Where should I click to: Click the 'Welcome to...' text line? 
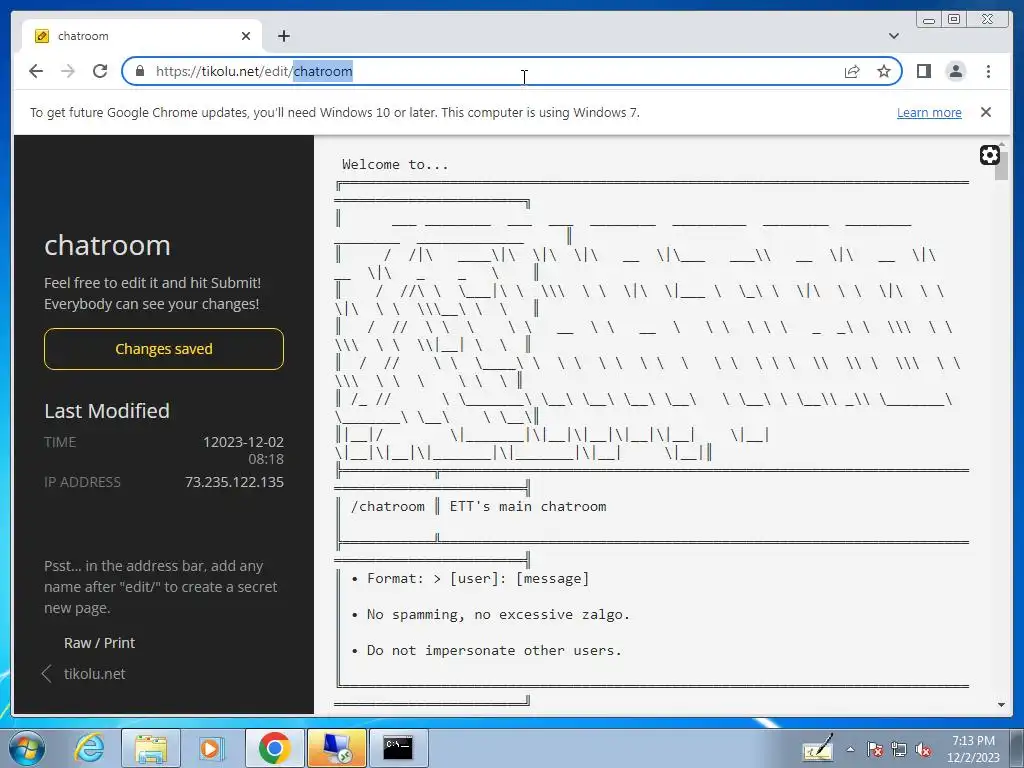[x=395, y=165]
